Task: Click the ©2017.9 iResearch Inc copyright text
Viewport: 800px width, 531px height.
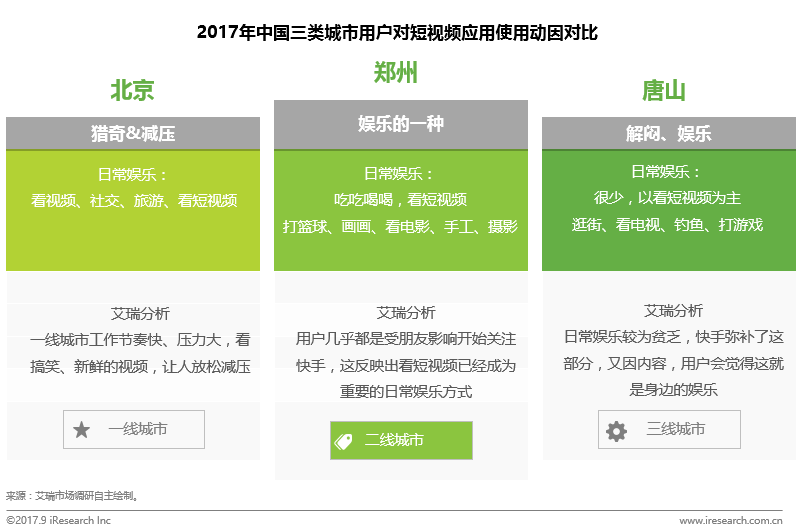Action: pyautogui.click(x=58, y=520)
